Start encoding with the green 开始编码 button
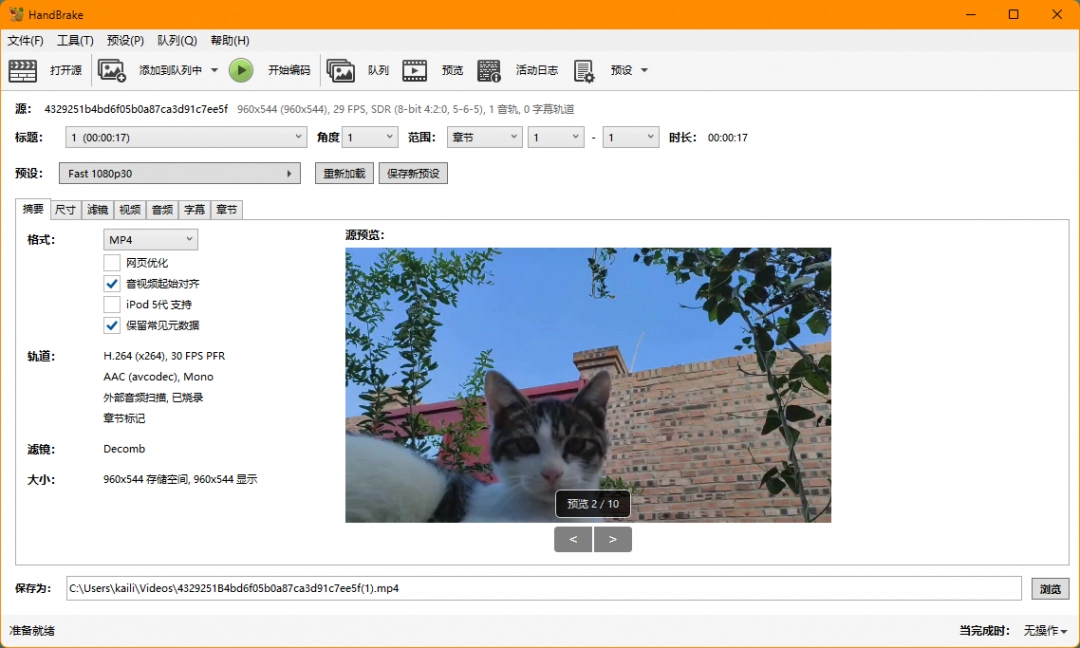 tap(241, 70)
